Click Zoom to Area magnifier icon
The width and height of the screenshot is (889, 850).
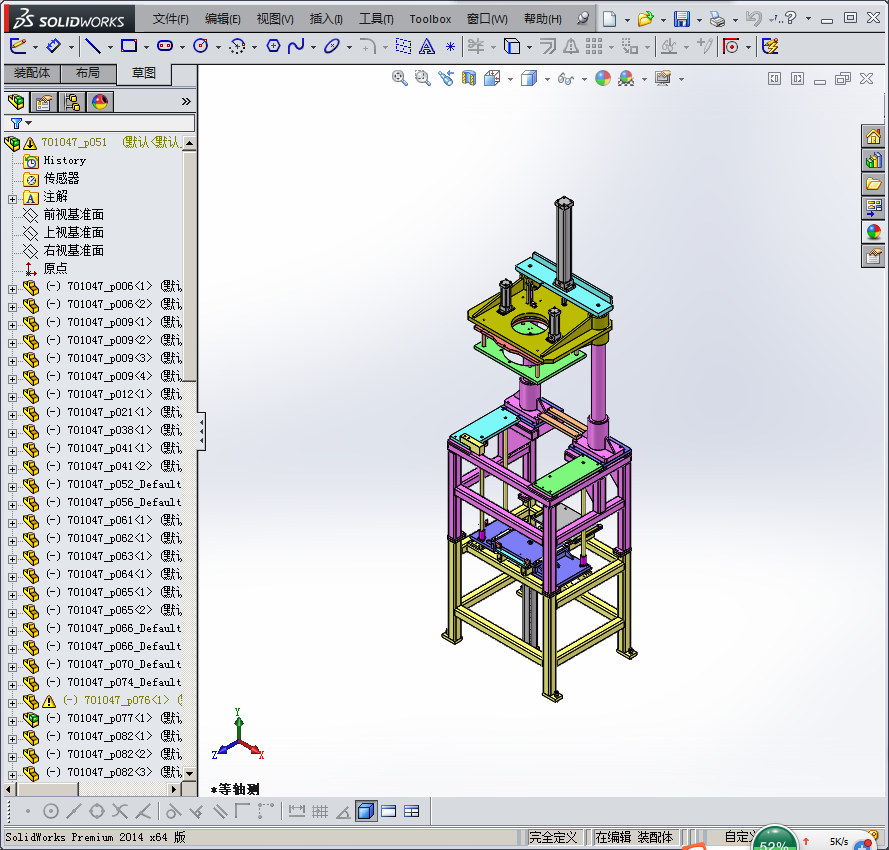[x=422, y=78]
